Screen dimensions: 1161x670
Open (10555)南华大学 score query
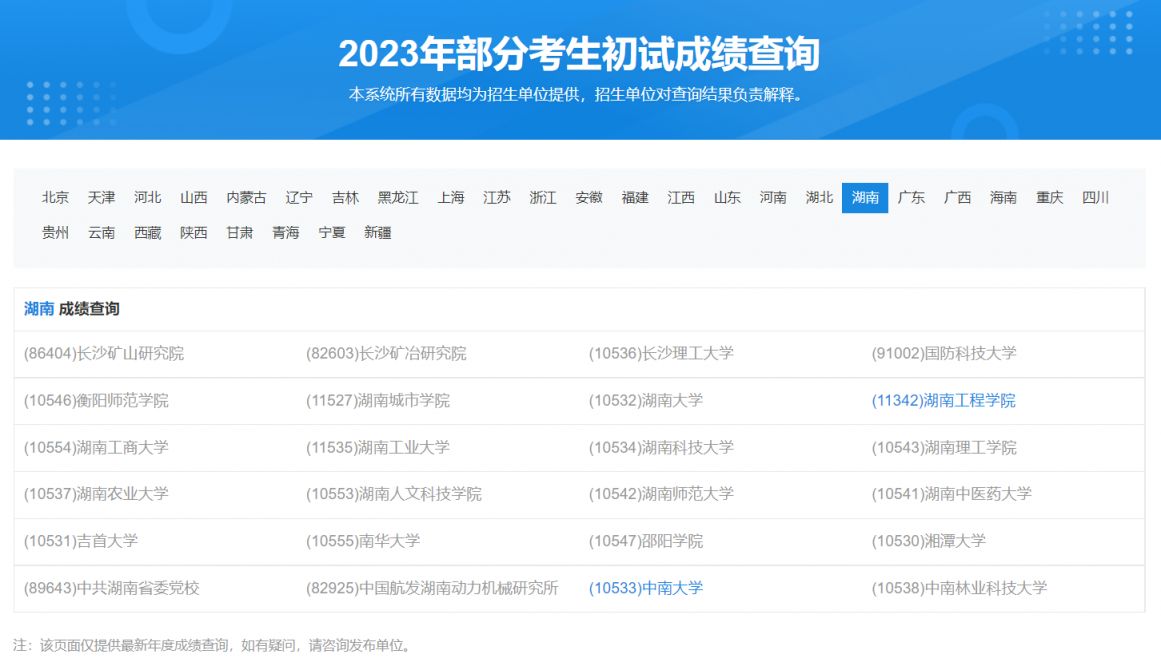363,541
